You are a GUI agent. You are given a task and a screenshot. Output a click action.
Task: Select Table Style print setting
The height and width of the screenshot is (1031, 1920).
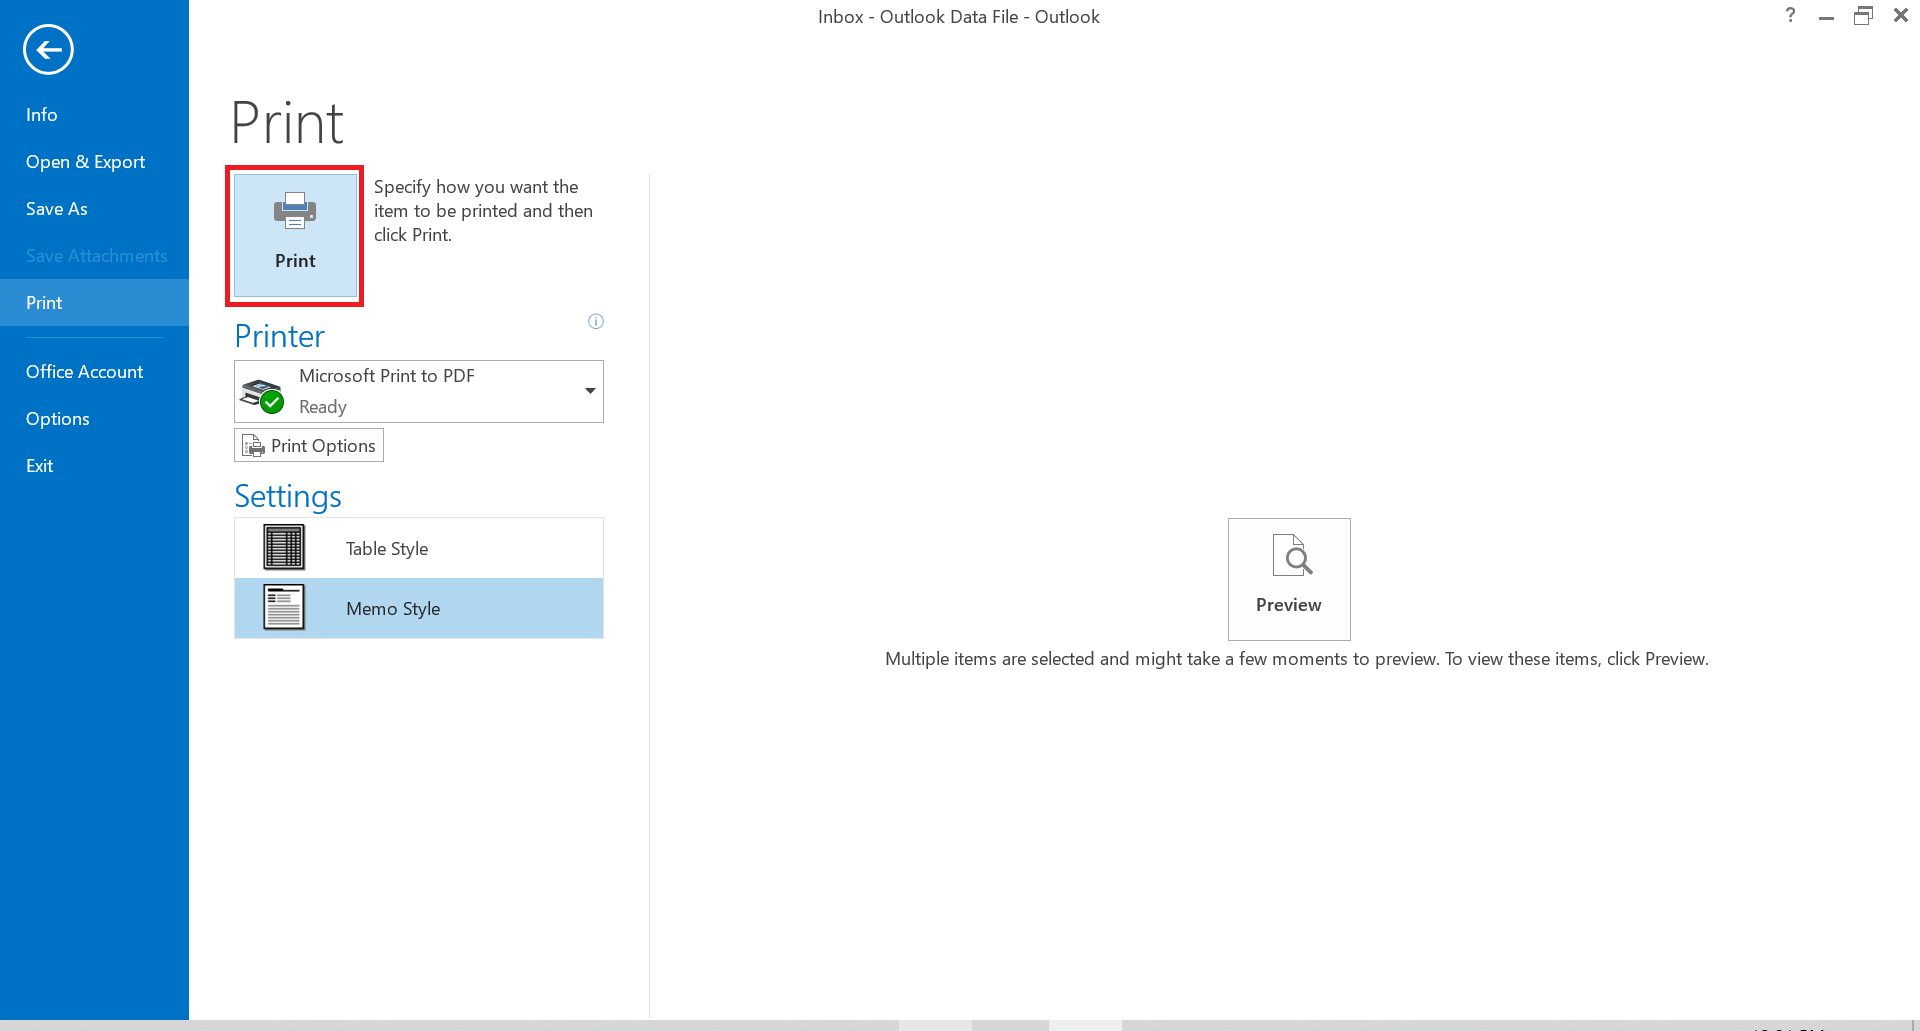(419, 548)
